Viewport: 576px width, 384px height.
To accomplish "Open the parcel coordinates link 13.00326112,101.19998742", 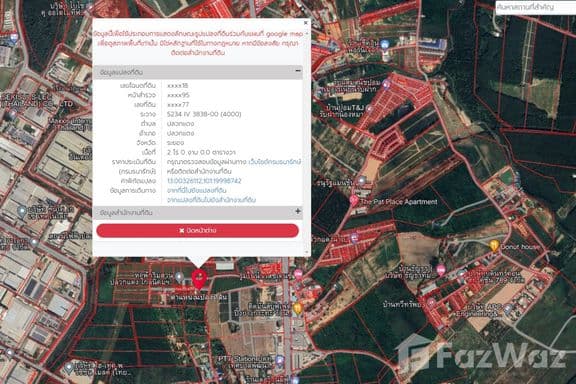I will (x=204, y=181).
